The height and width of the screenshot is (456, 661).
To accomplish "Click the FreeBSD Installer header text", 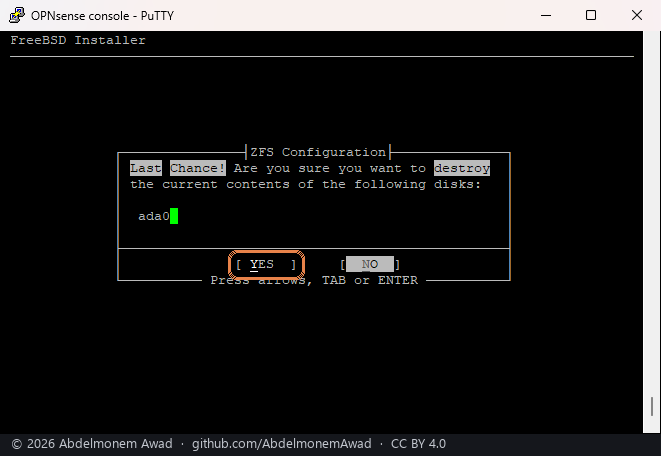I will [x=78, y=40].
